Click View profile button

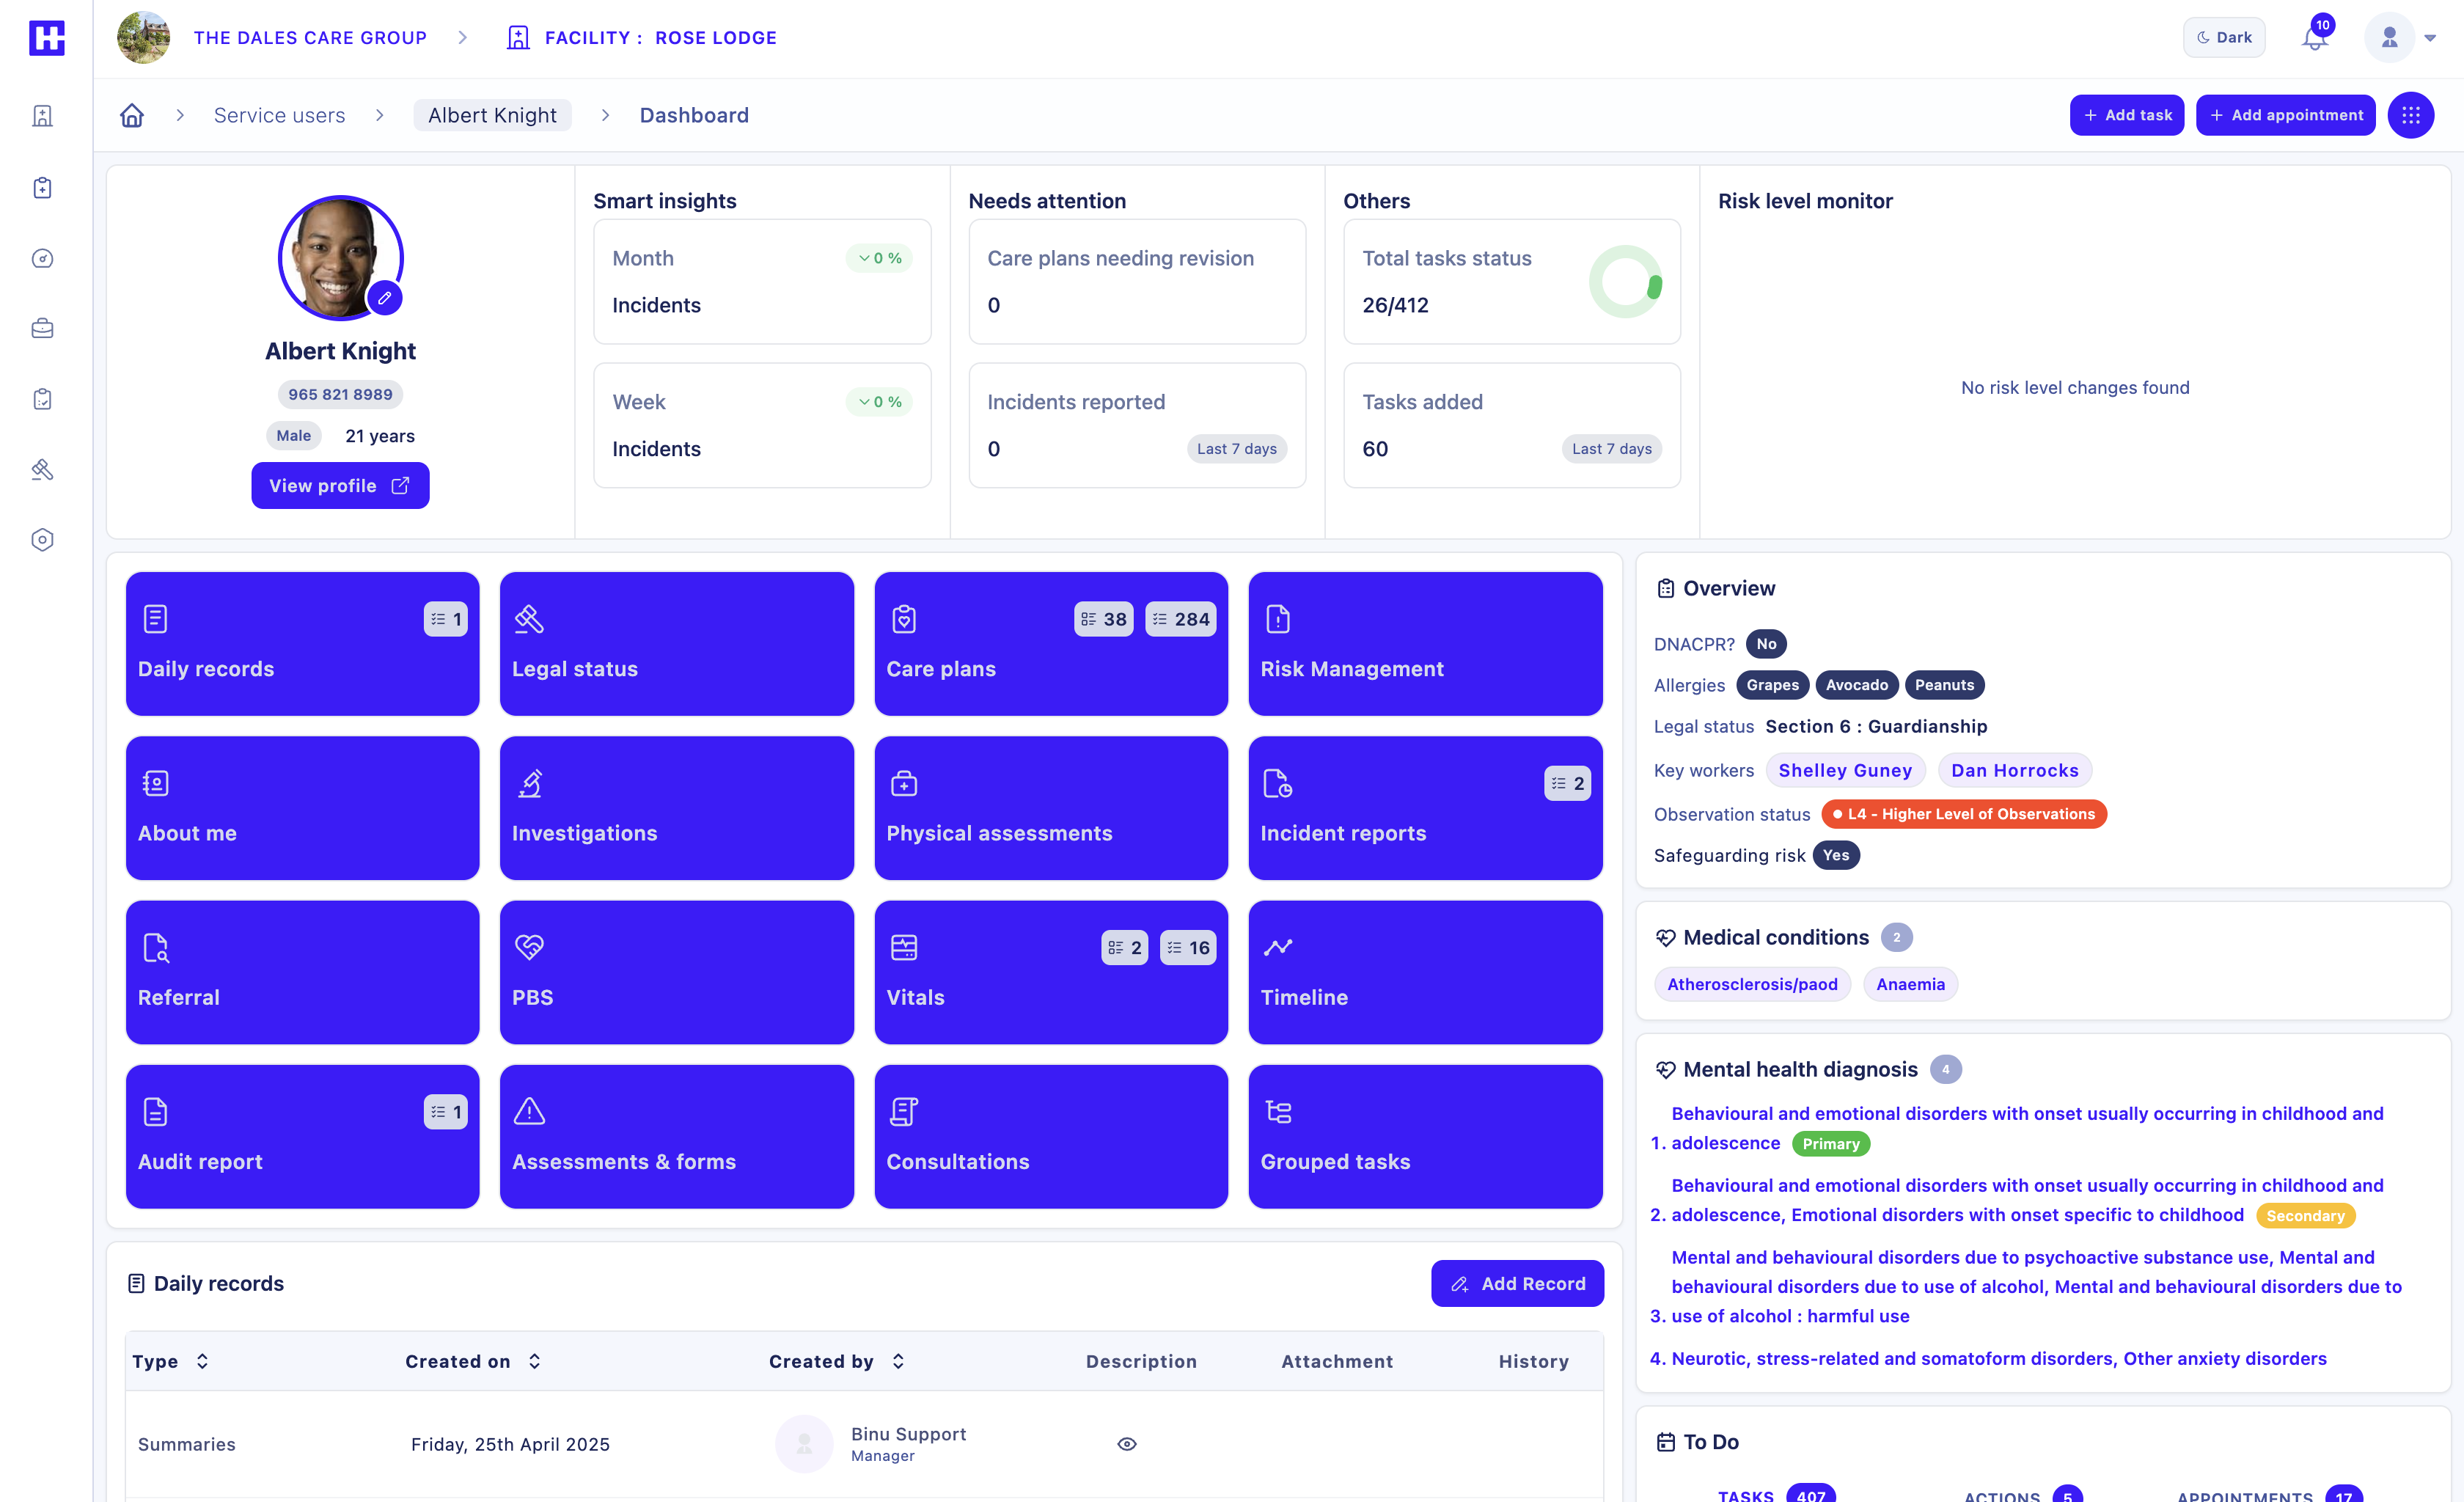(x=340, y=485)
